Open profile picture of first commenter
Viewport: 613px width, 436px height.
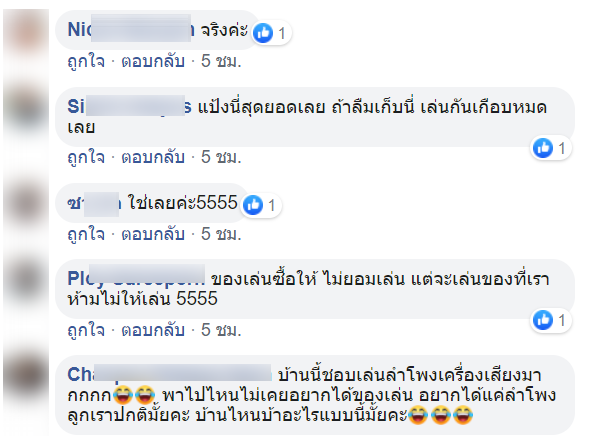point(26,31)
